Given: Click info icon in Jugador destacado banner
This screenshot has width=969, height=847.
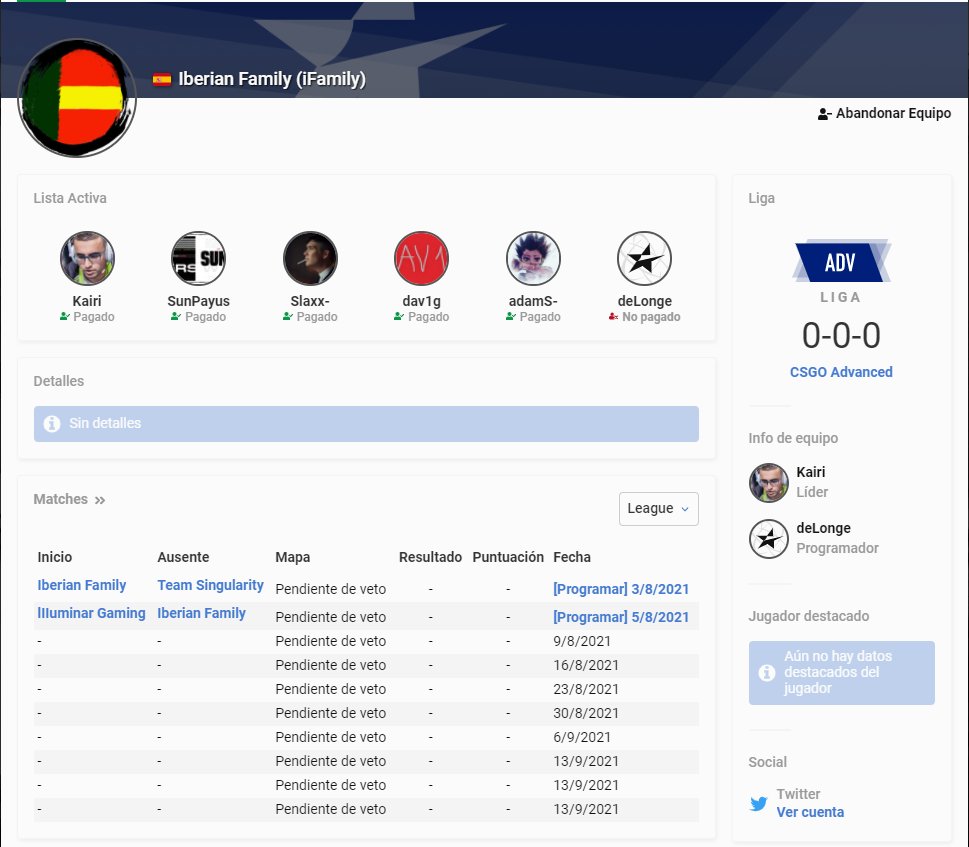Looking at the screenshot, I should (x=767, y=672).
